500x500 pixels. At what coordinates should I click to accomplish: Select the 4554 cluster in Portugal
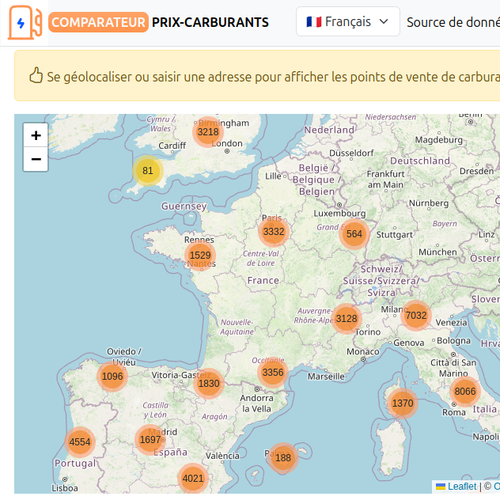(x=80, y=442)
